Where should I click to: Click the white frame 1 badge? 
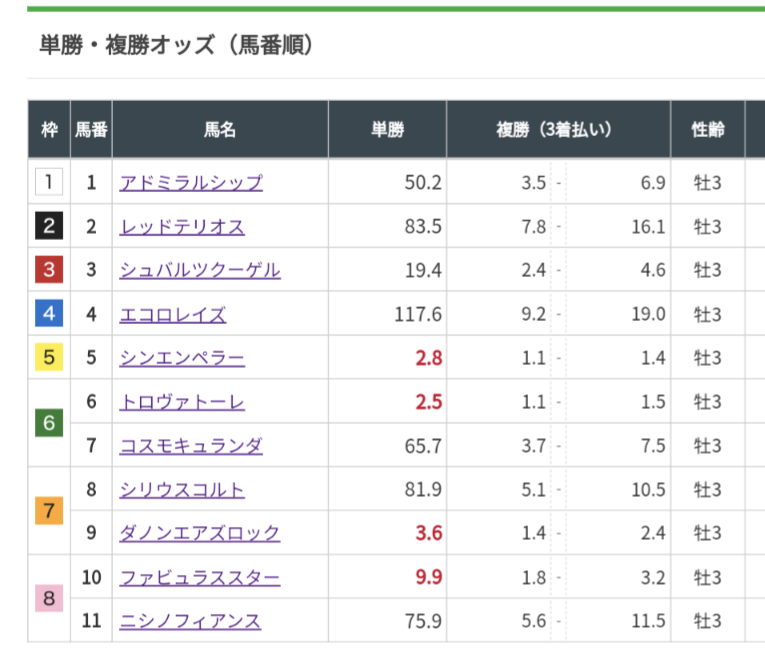point(49,183)
